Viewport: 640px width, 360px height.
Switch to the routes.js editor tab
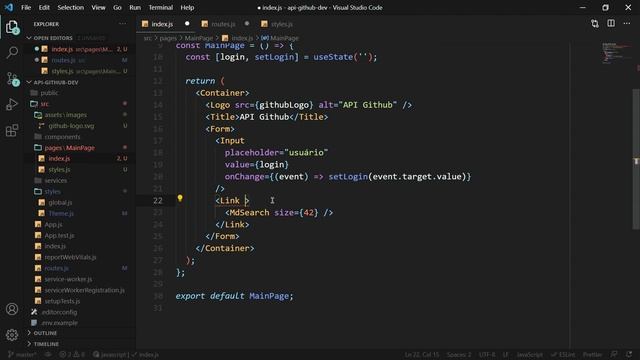pyautogui.click(x=223, y=24)
